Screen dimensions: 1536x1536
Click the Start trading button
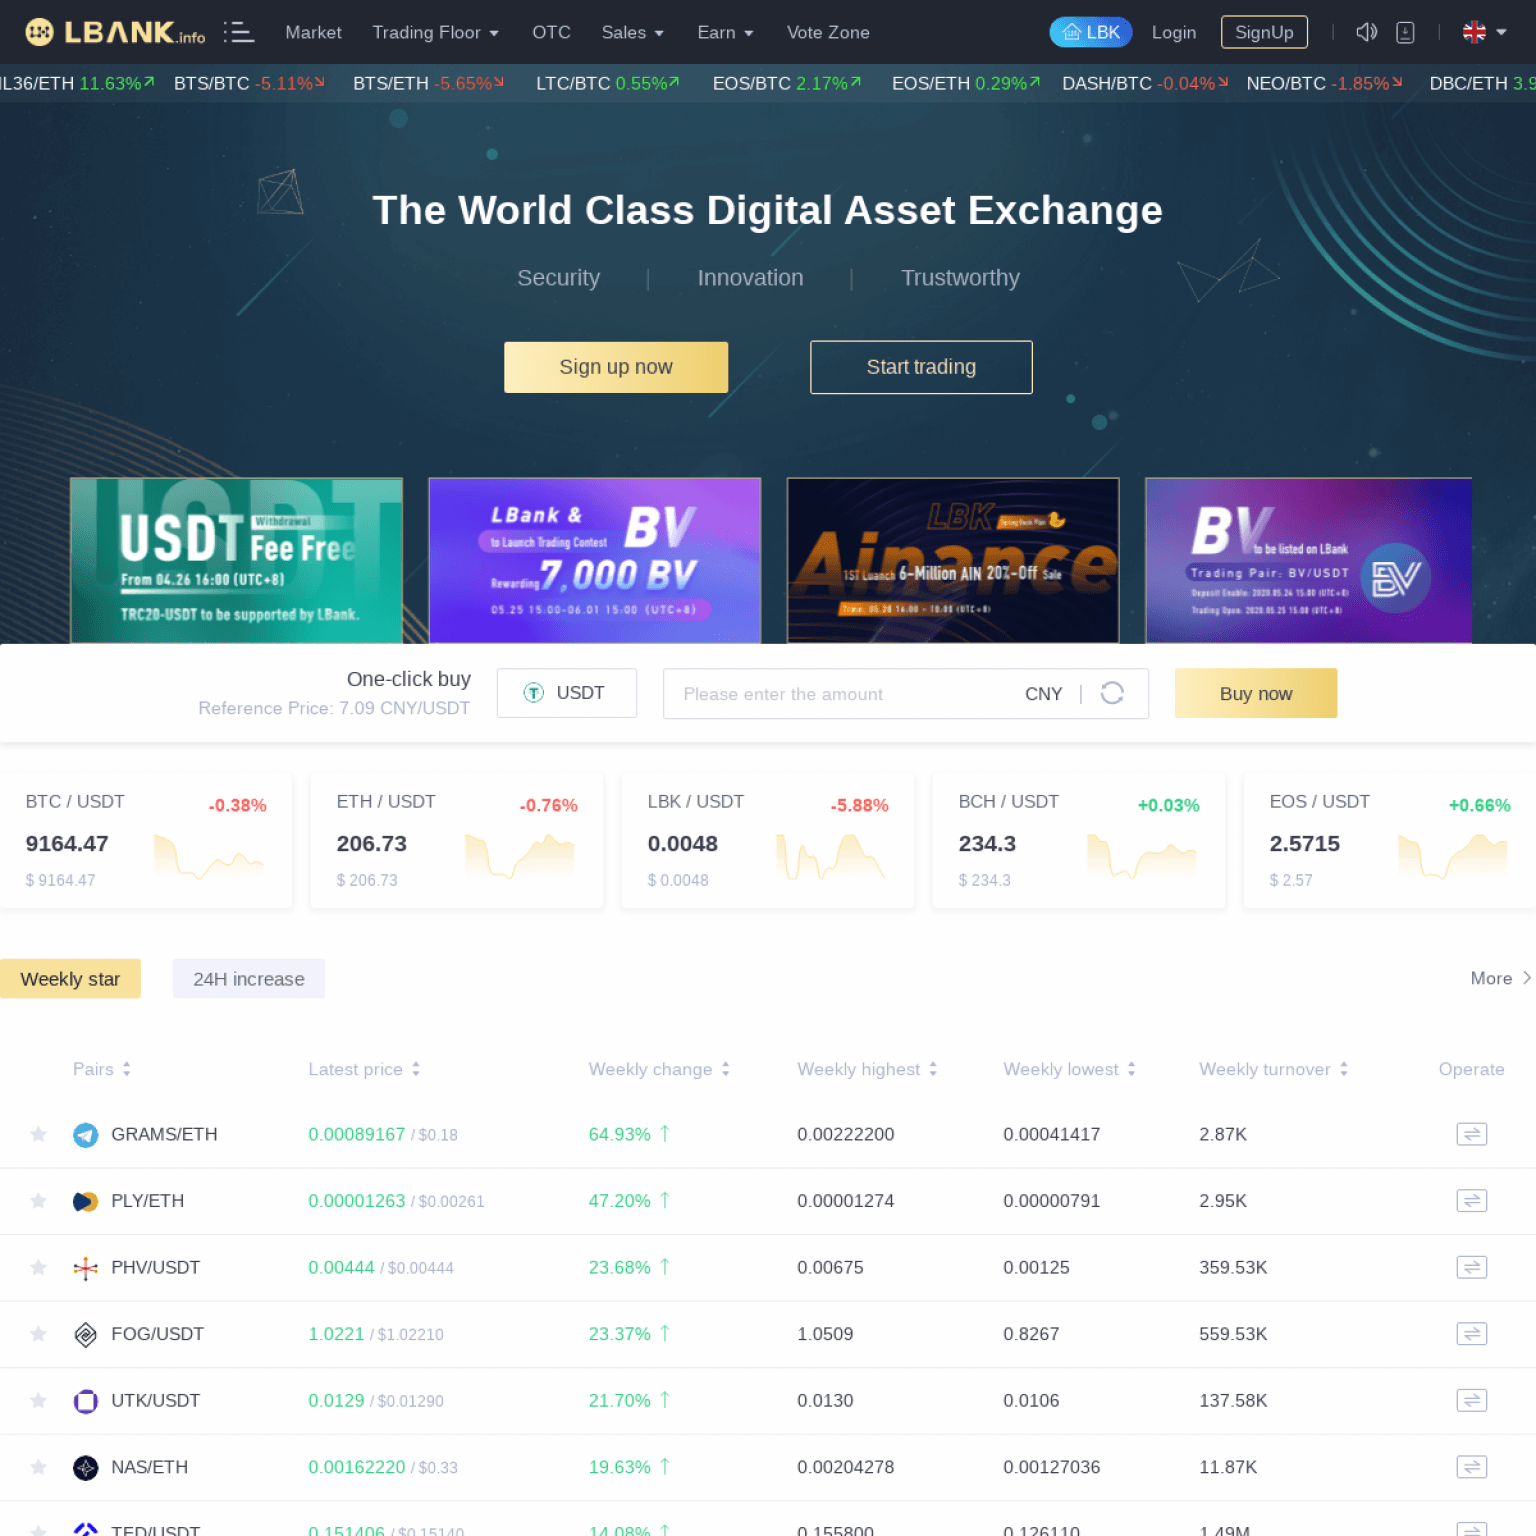(x=921, y=367)
